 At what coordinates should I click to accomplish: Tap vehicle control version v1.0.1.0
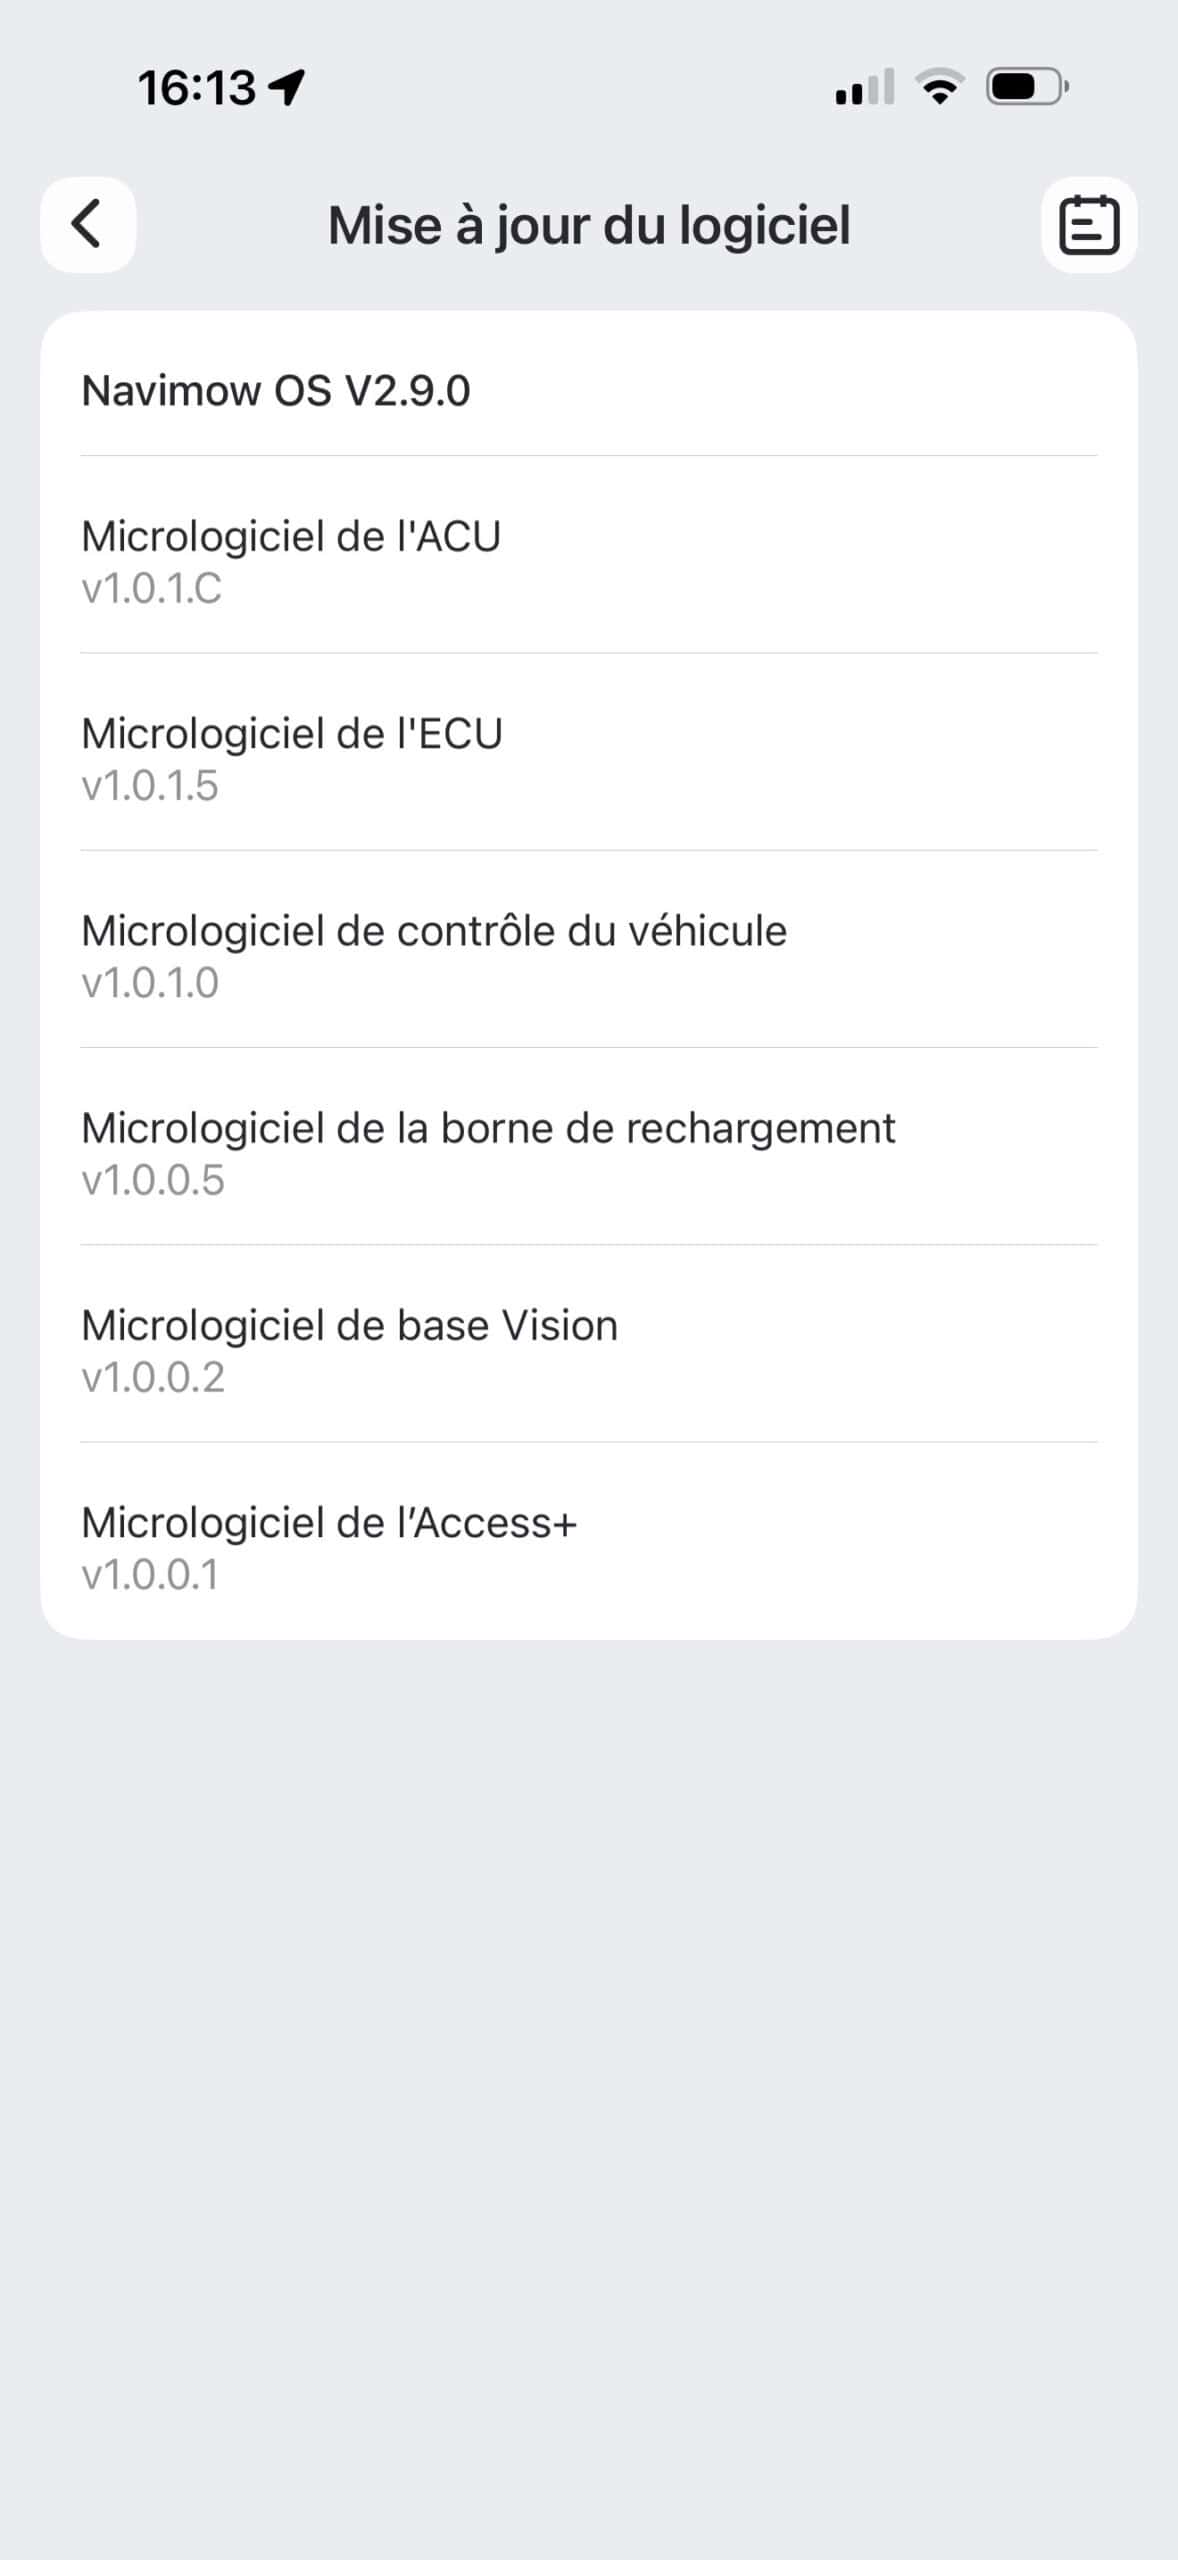[x=150, y=983]
